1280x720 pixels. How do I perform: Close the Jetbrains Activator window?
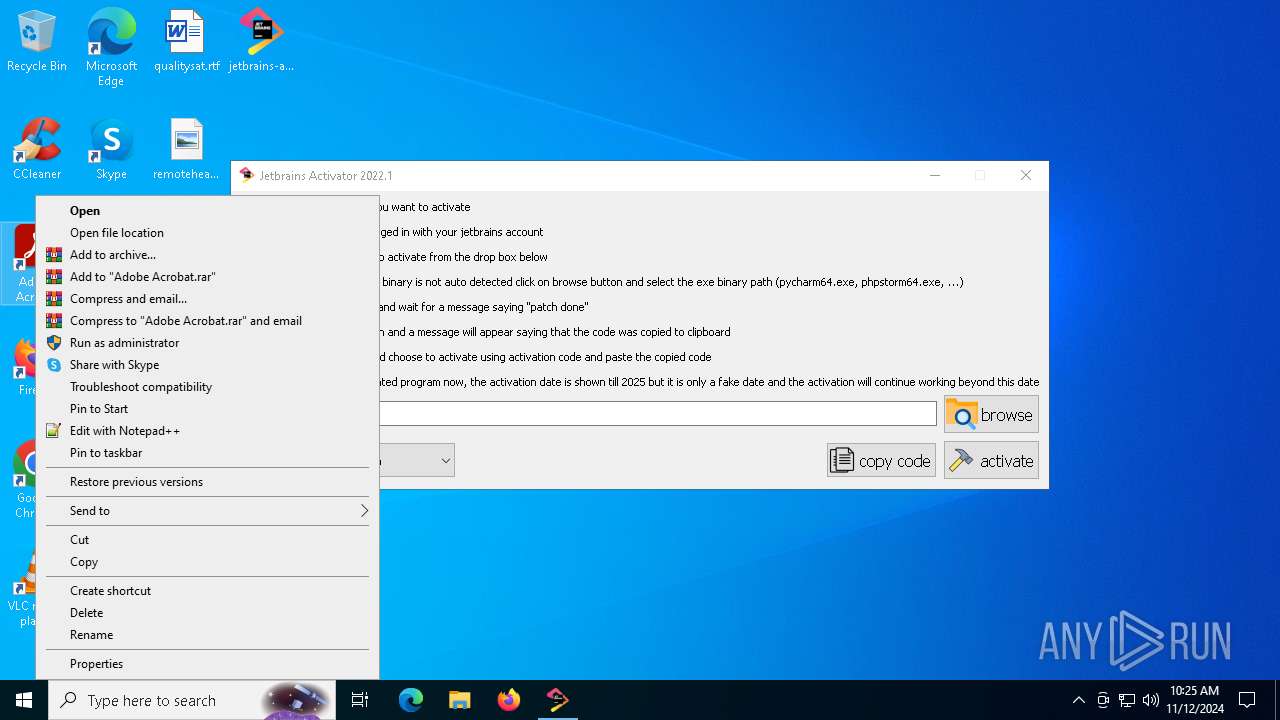click(x=1025, y=175)
